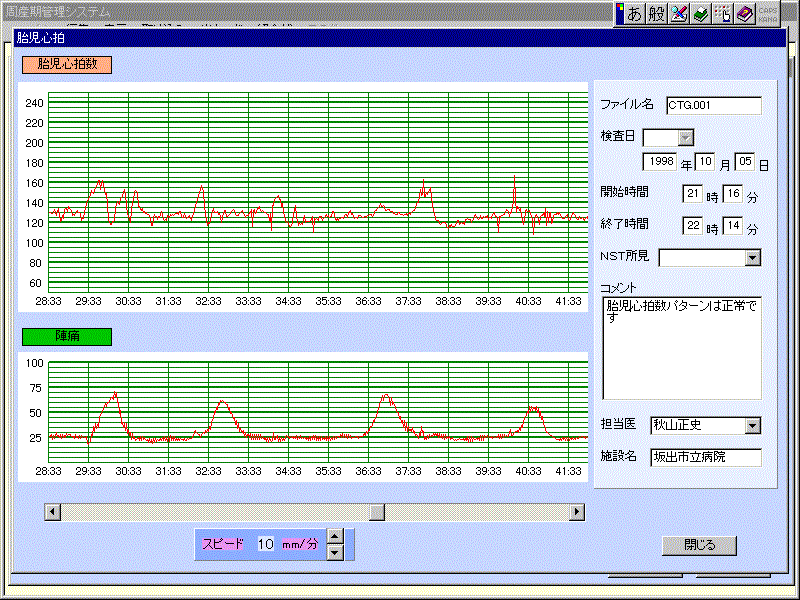Open the IME dictionary tool with green book
Viewport: 800px width, 600px height.
701,14
